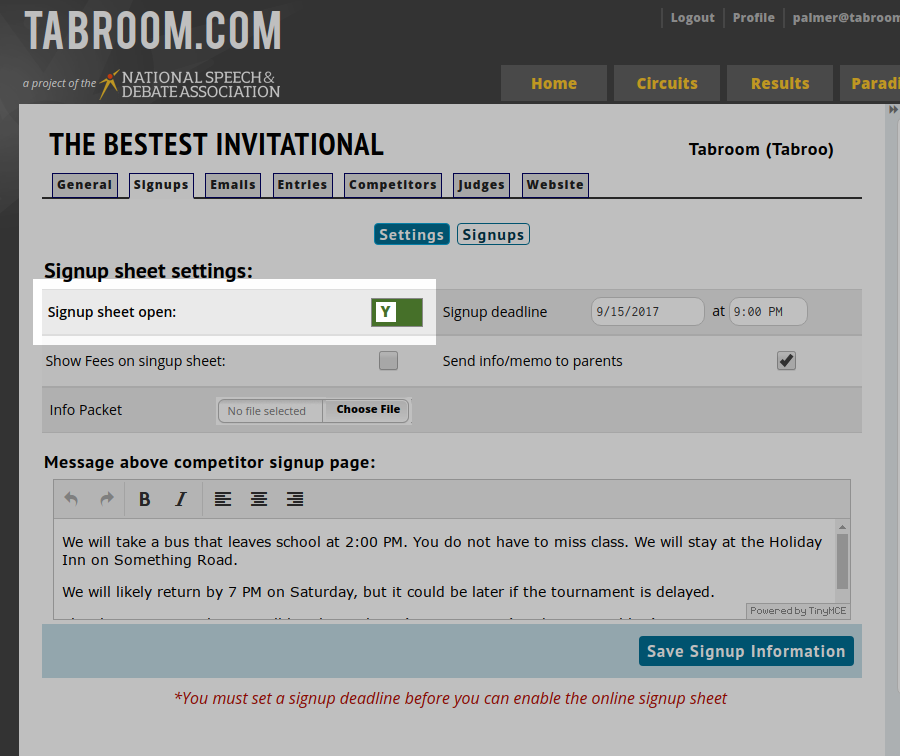Align message text left
The width and height of the screenshot is (900, 756).
click(x=223, y=499)
